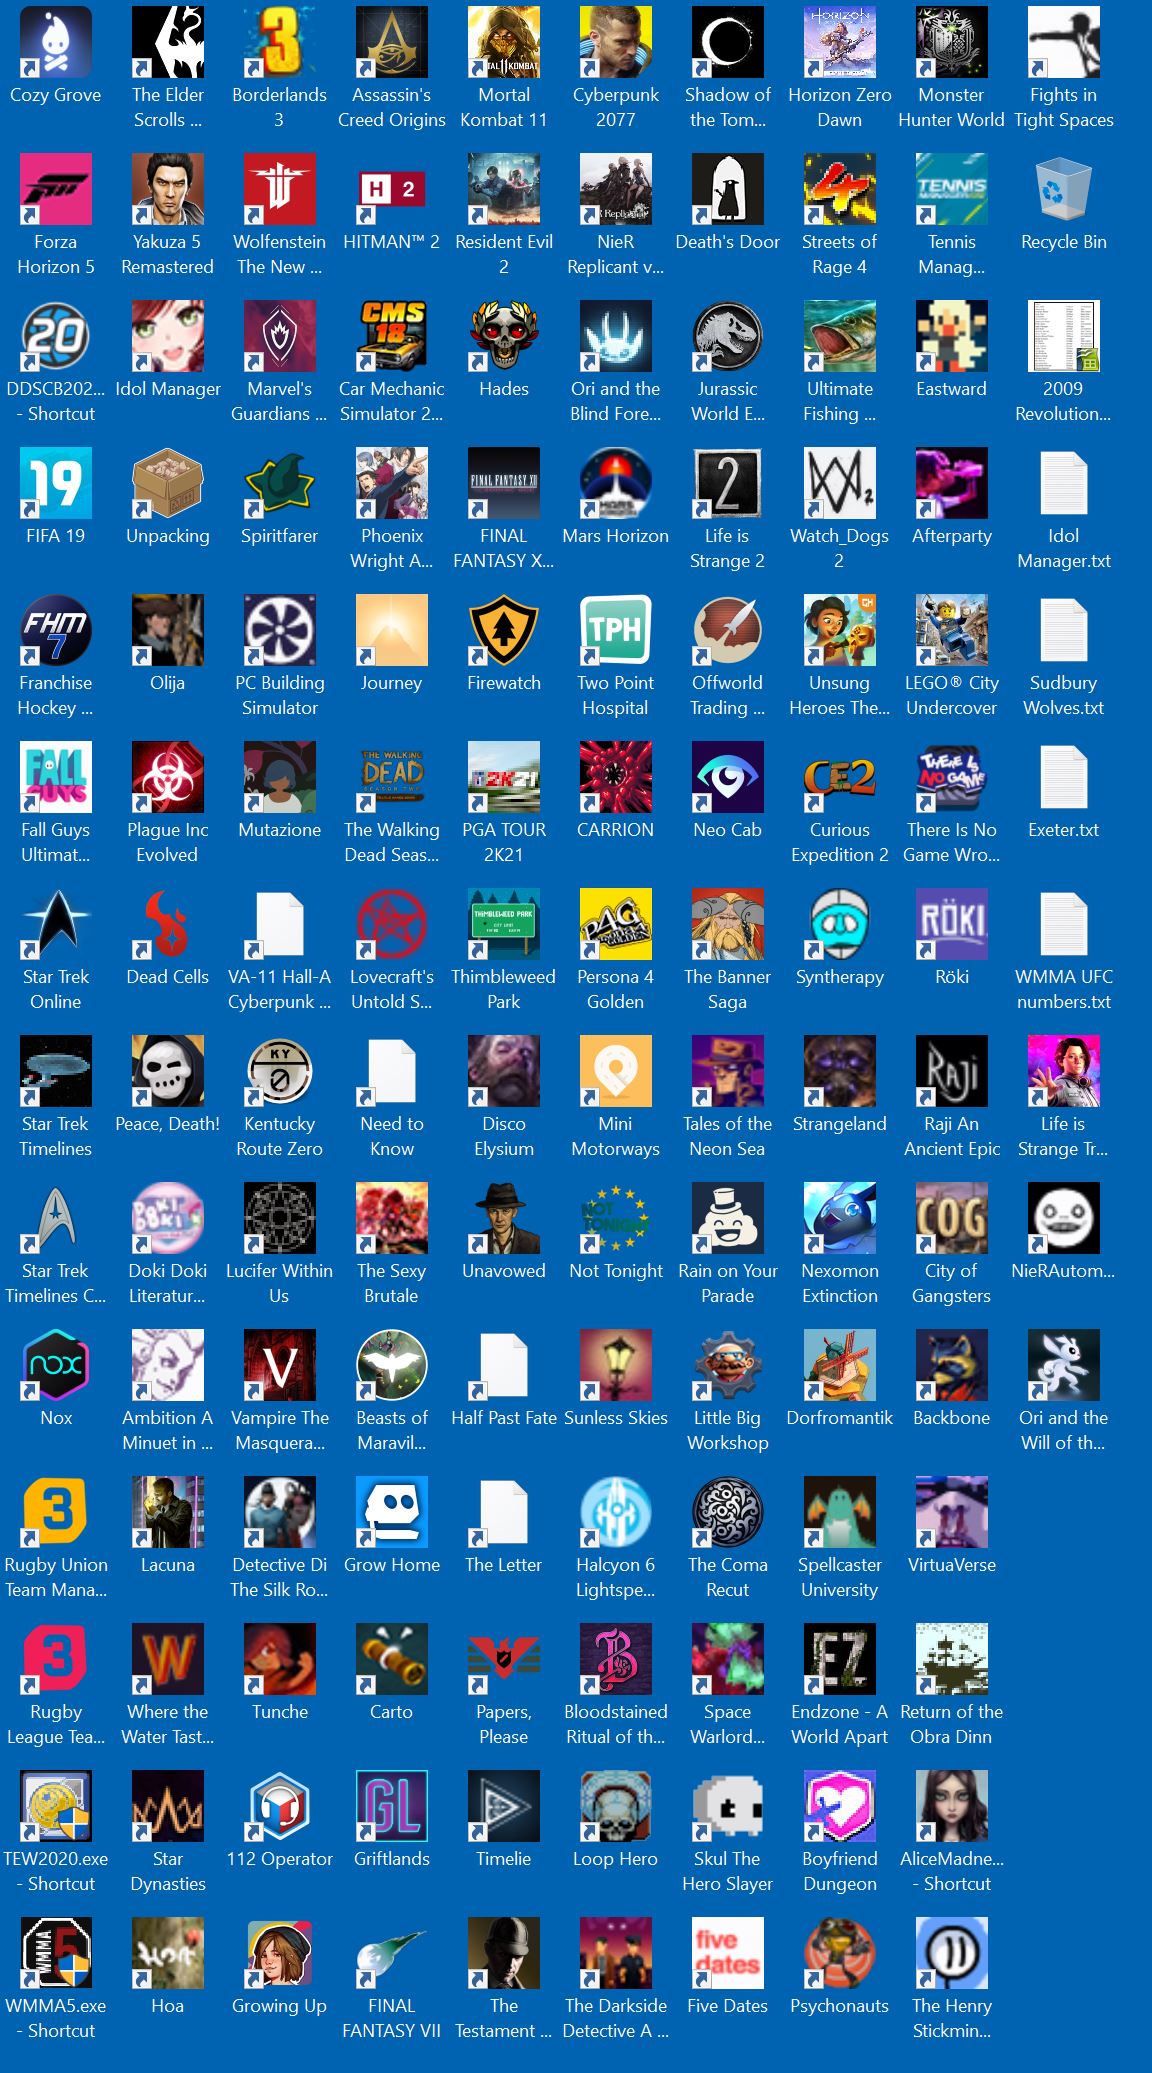Image resolution: width=1152 pixels, height=2073 pixels.
Task: Select Spellcaster University icon
Action: pyautogui.click(x=840, y=1512)
